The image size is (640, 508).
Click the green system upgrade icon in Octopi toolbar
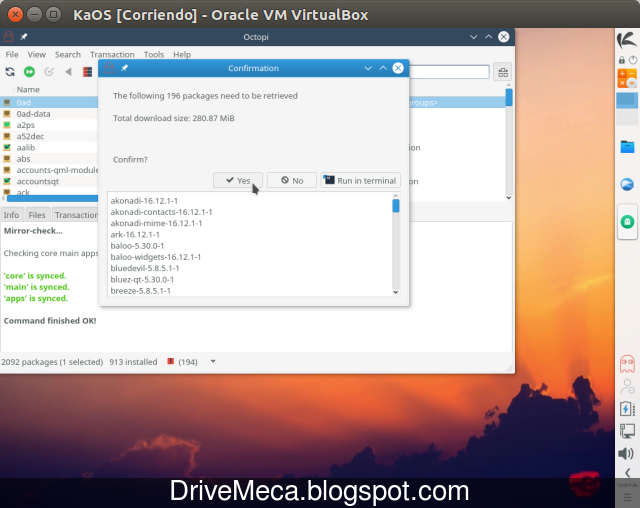[x=29, y=72]
